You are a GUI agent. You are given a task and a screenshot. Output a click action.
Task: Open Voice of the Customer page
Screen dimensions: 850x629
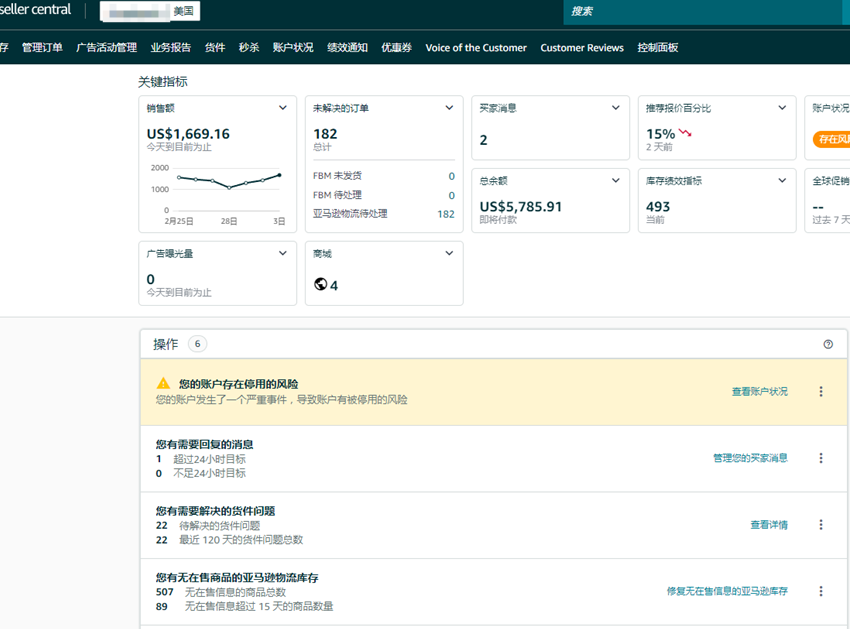(x=476, y=48)
